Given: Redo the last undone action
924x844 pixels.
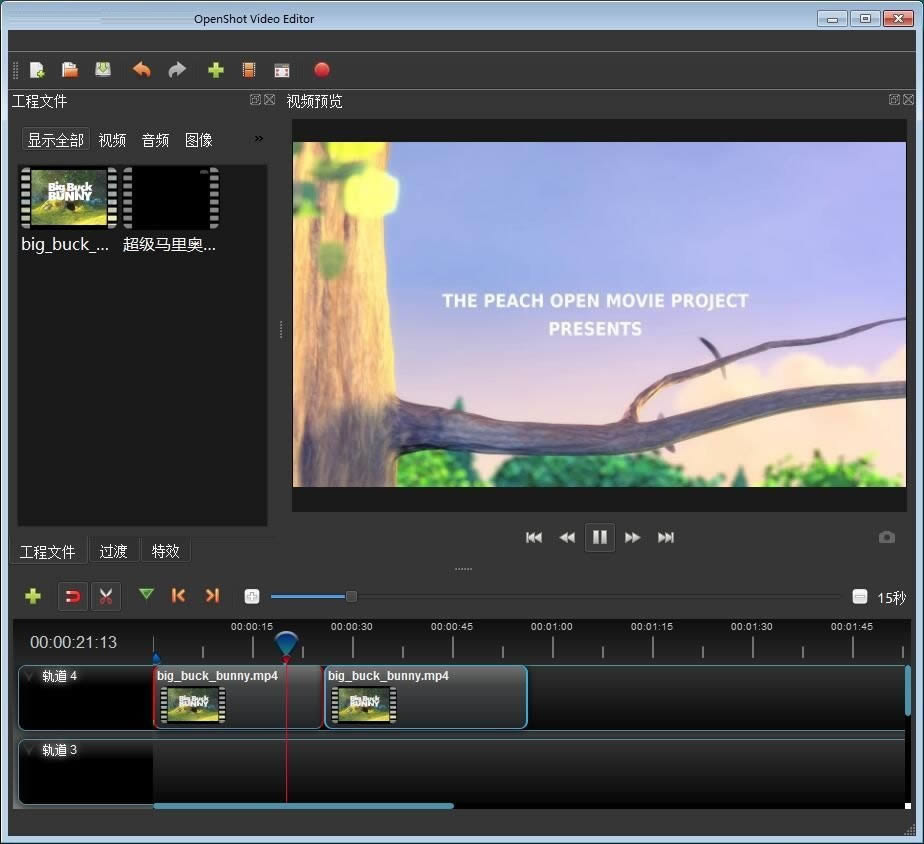Looking at the screenshot, I should click(x=177, y=70).
